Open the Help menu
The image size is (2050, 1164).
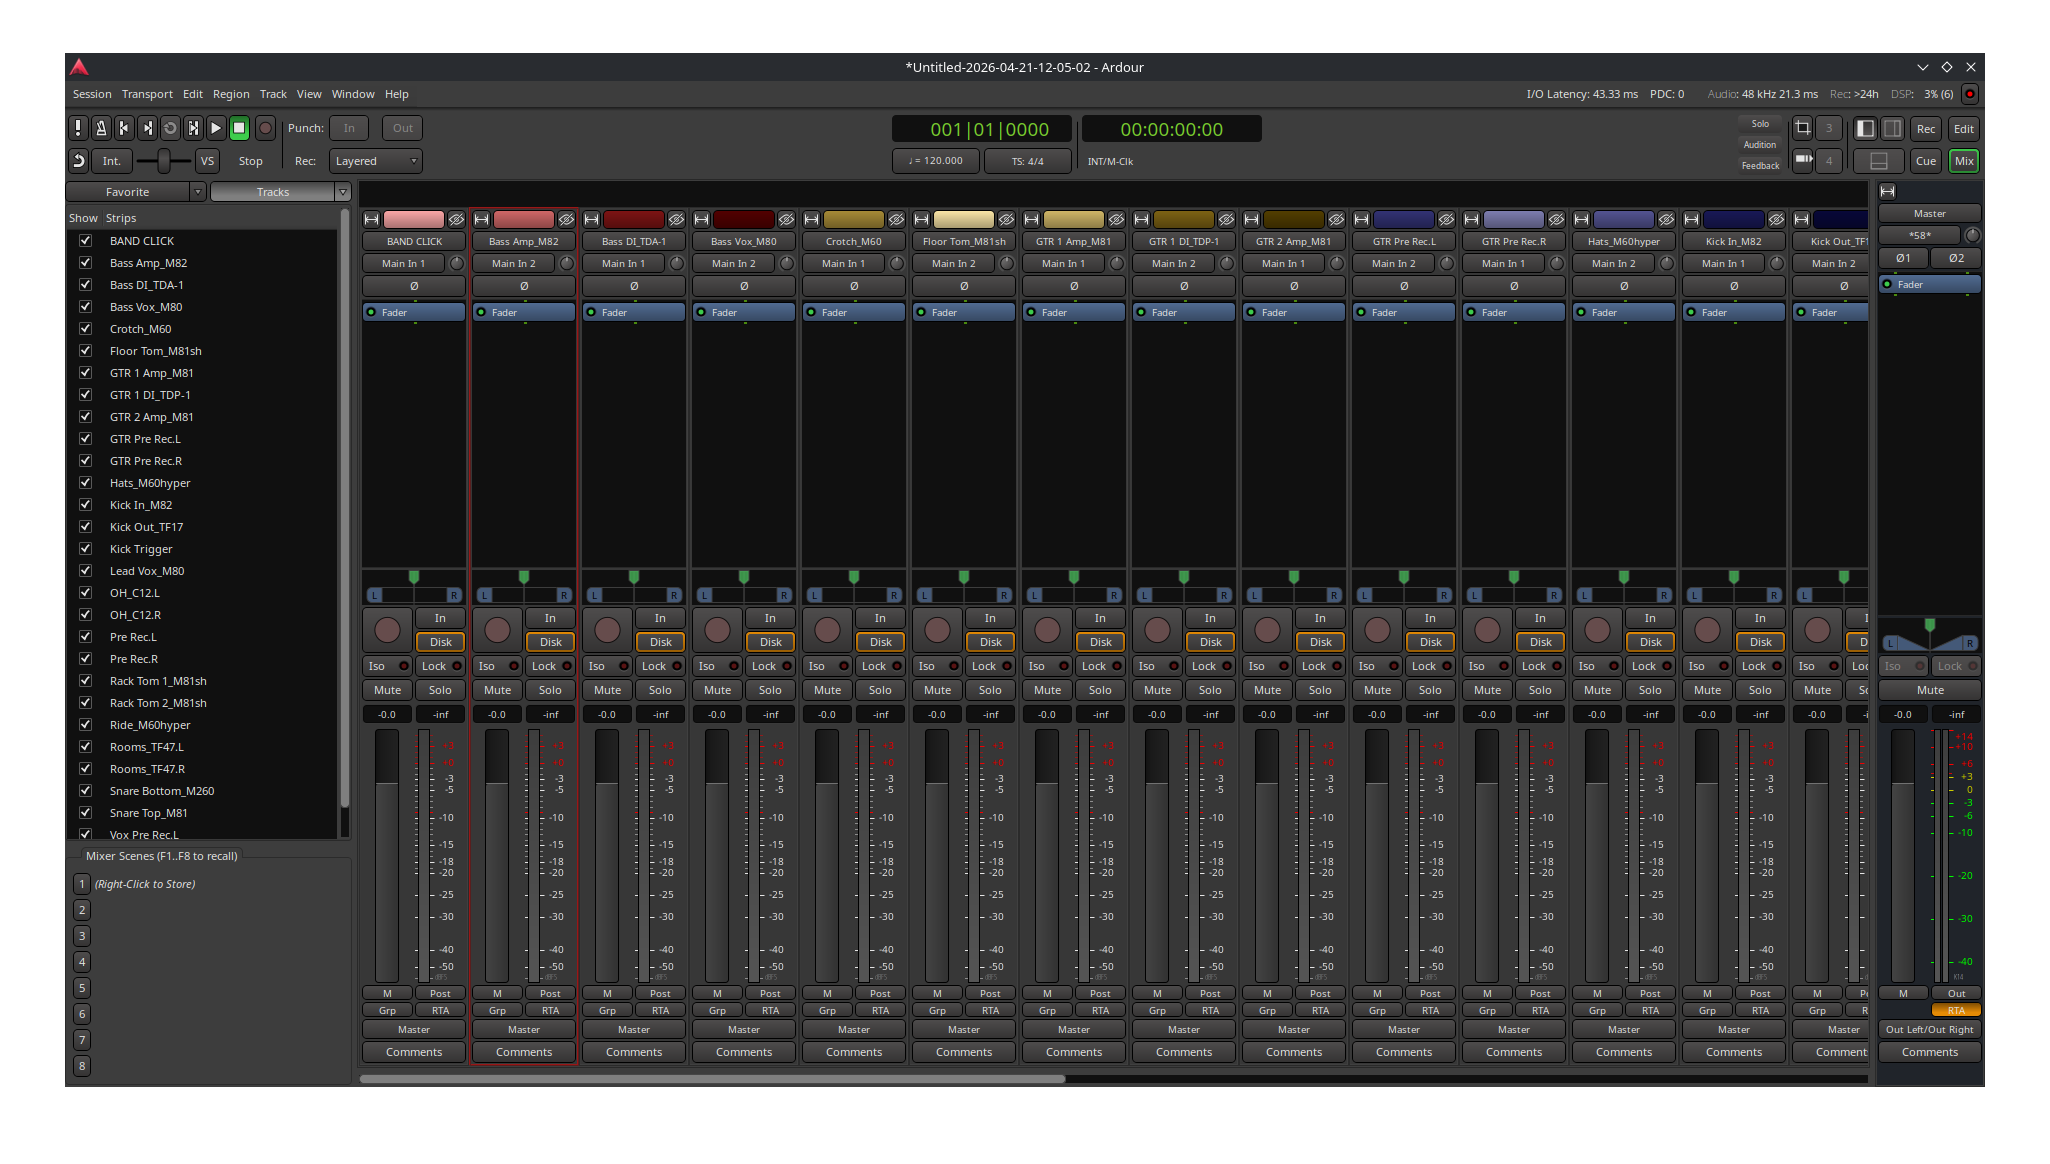(397, 94)
